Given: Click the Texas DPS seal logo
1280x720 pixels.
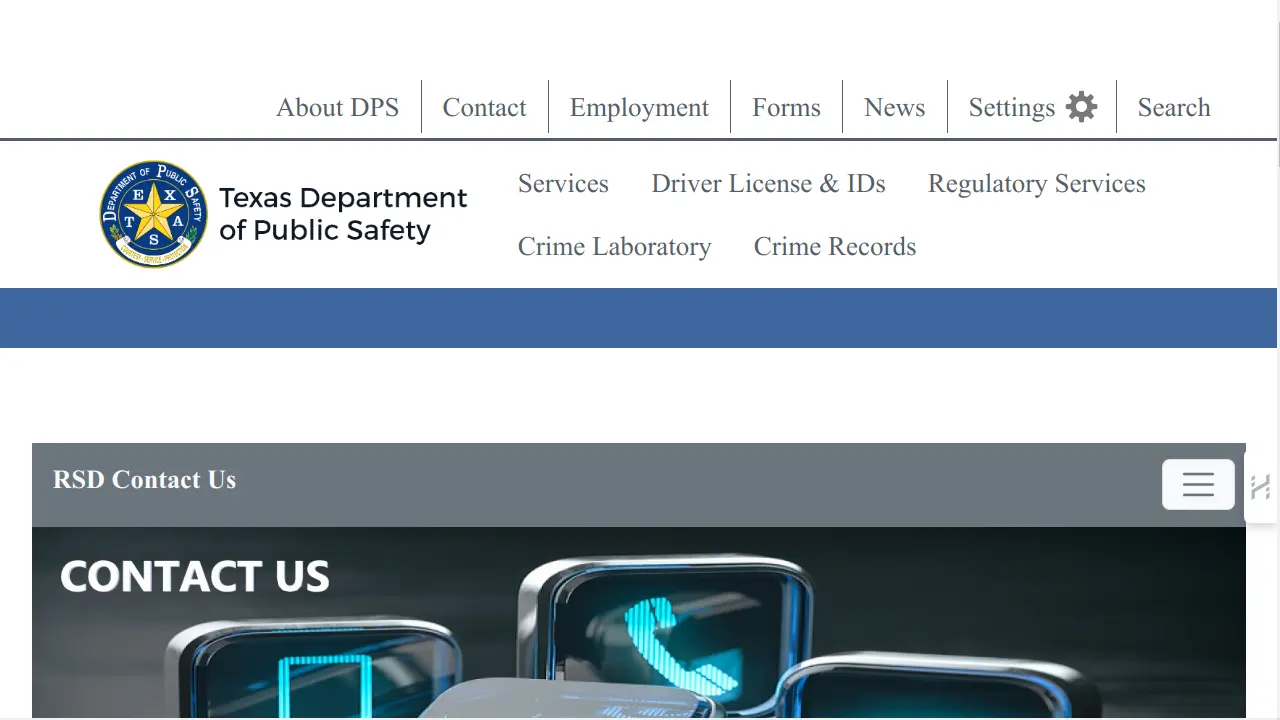Looking at the screenshot, I should 153,214.
